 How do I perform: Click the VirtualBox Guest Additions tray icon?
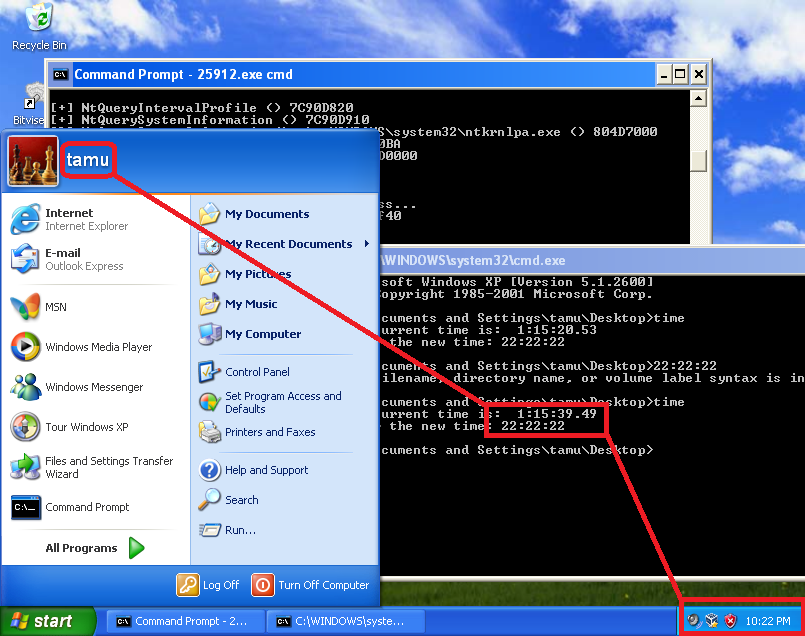click(712, 620)
